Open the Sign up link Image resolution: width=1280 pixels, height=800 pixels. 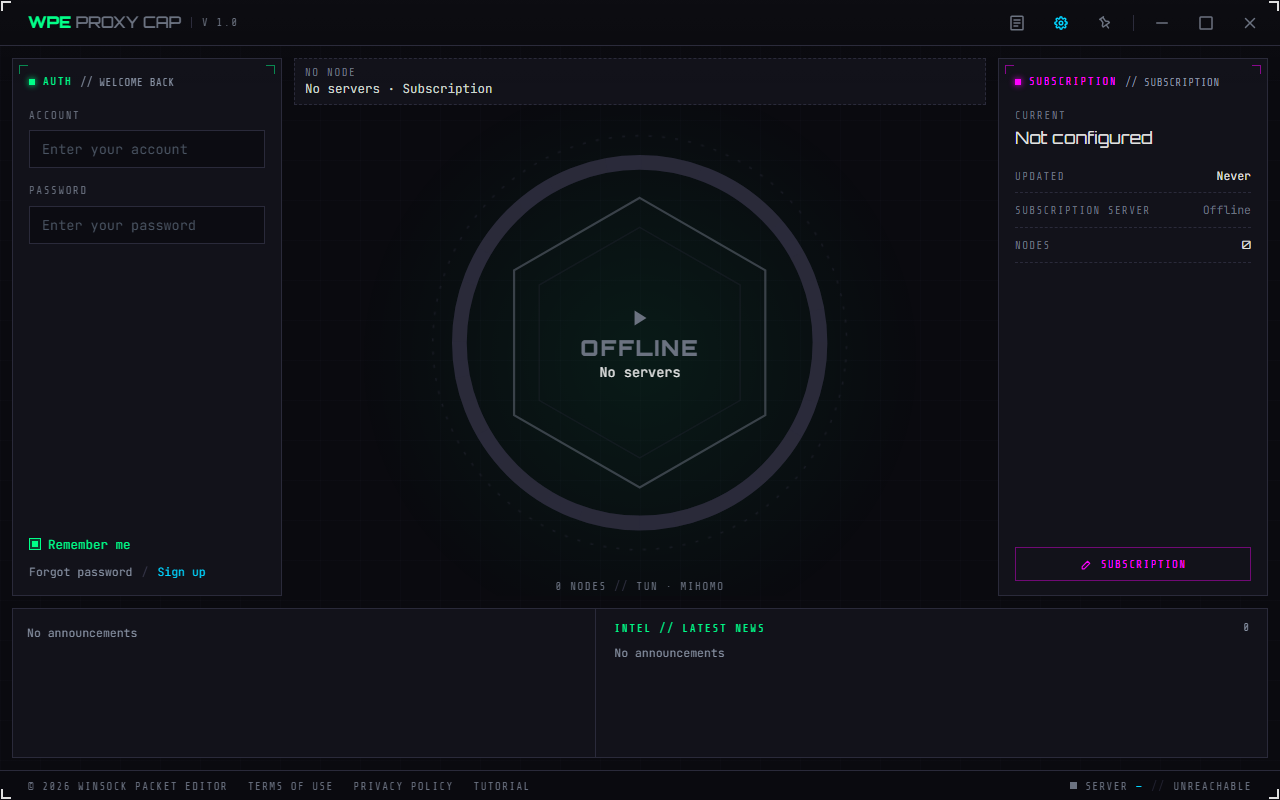tap(181, 572)
